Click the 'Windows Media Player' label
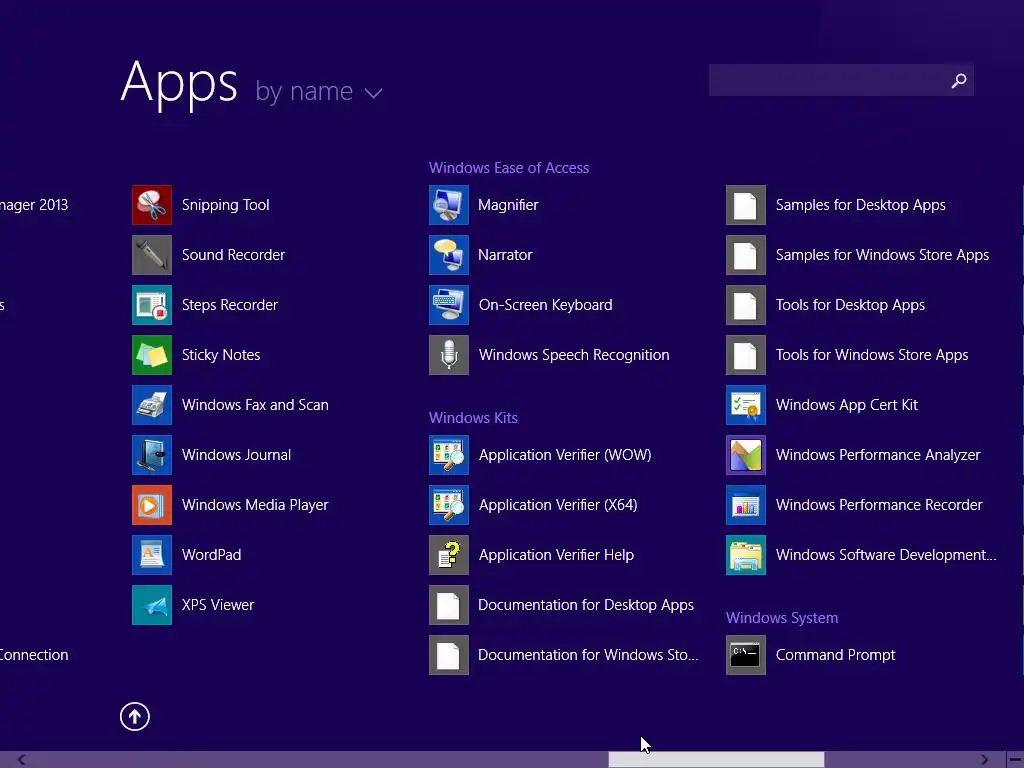Screen dimensions: 1024x768 click(x=255, y=505)
